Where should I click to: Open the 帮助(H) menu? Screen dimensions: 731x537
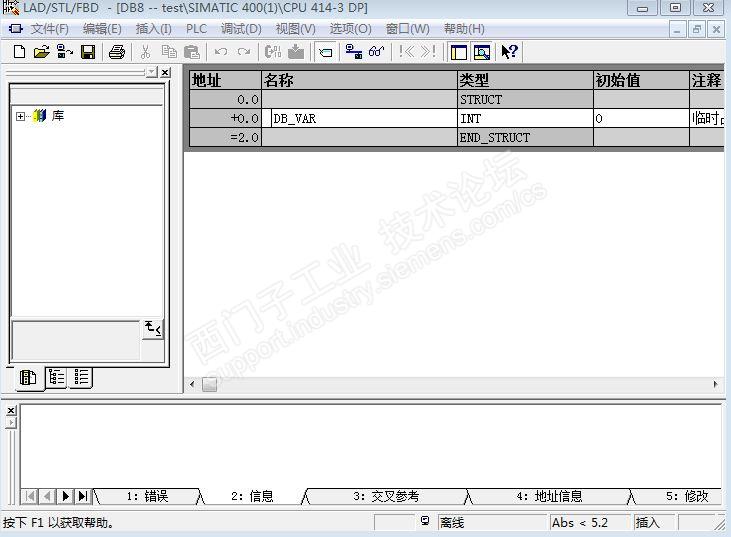(464, 29)
